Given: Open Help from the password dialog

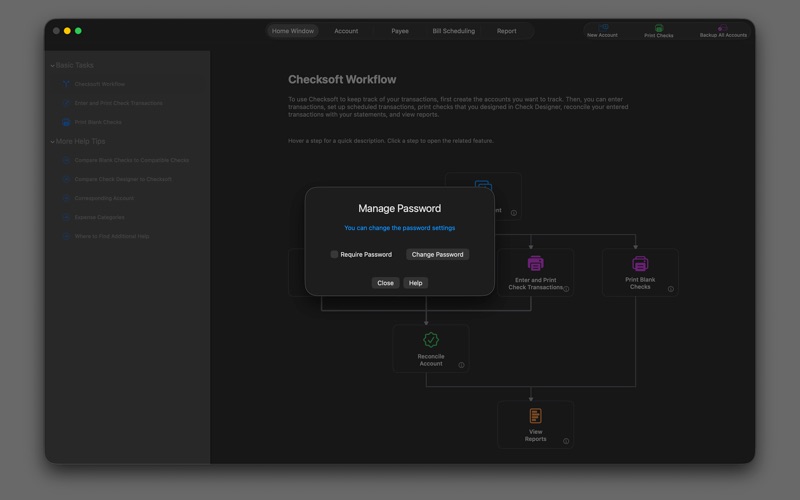Looking at the screenshot, I should [x=415, y=283].
